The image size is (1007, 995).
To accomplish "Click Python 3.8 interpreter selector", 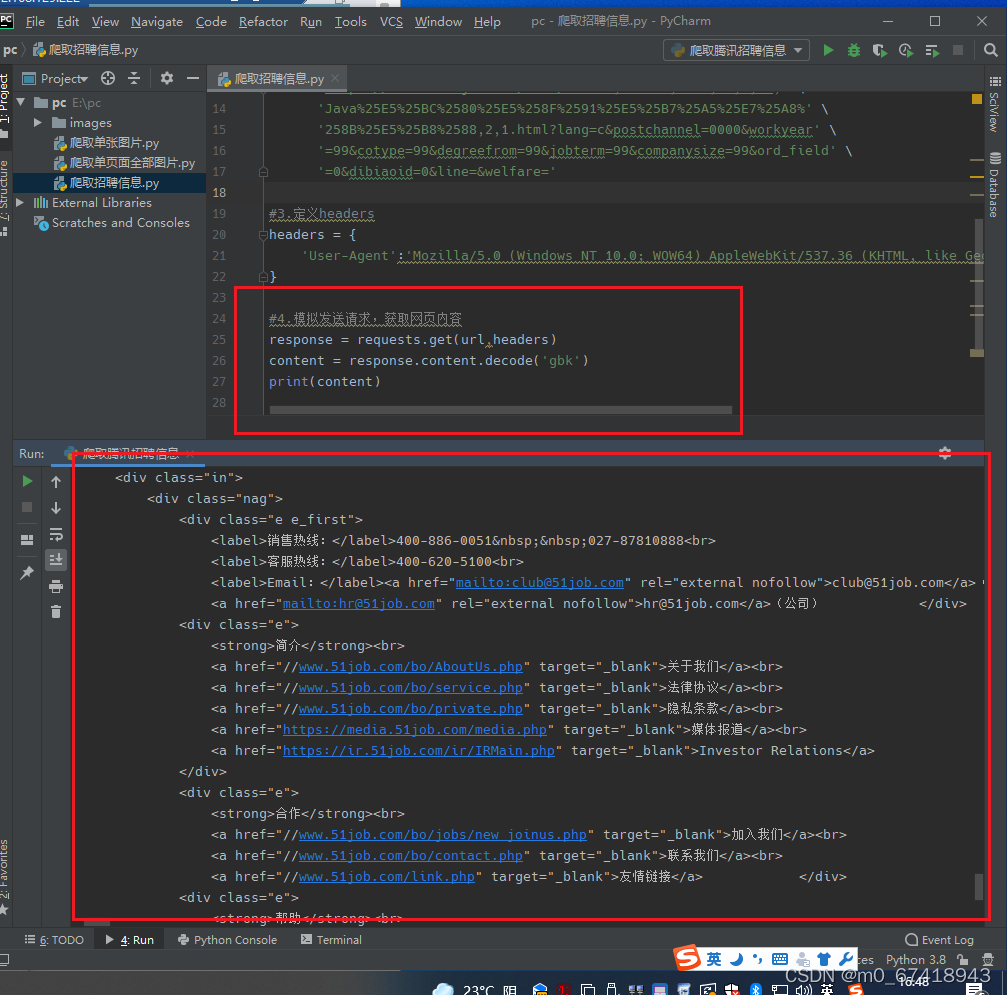I will pos(915,959).
